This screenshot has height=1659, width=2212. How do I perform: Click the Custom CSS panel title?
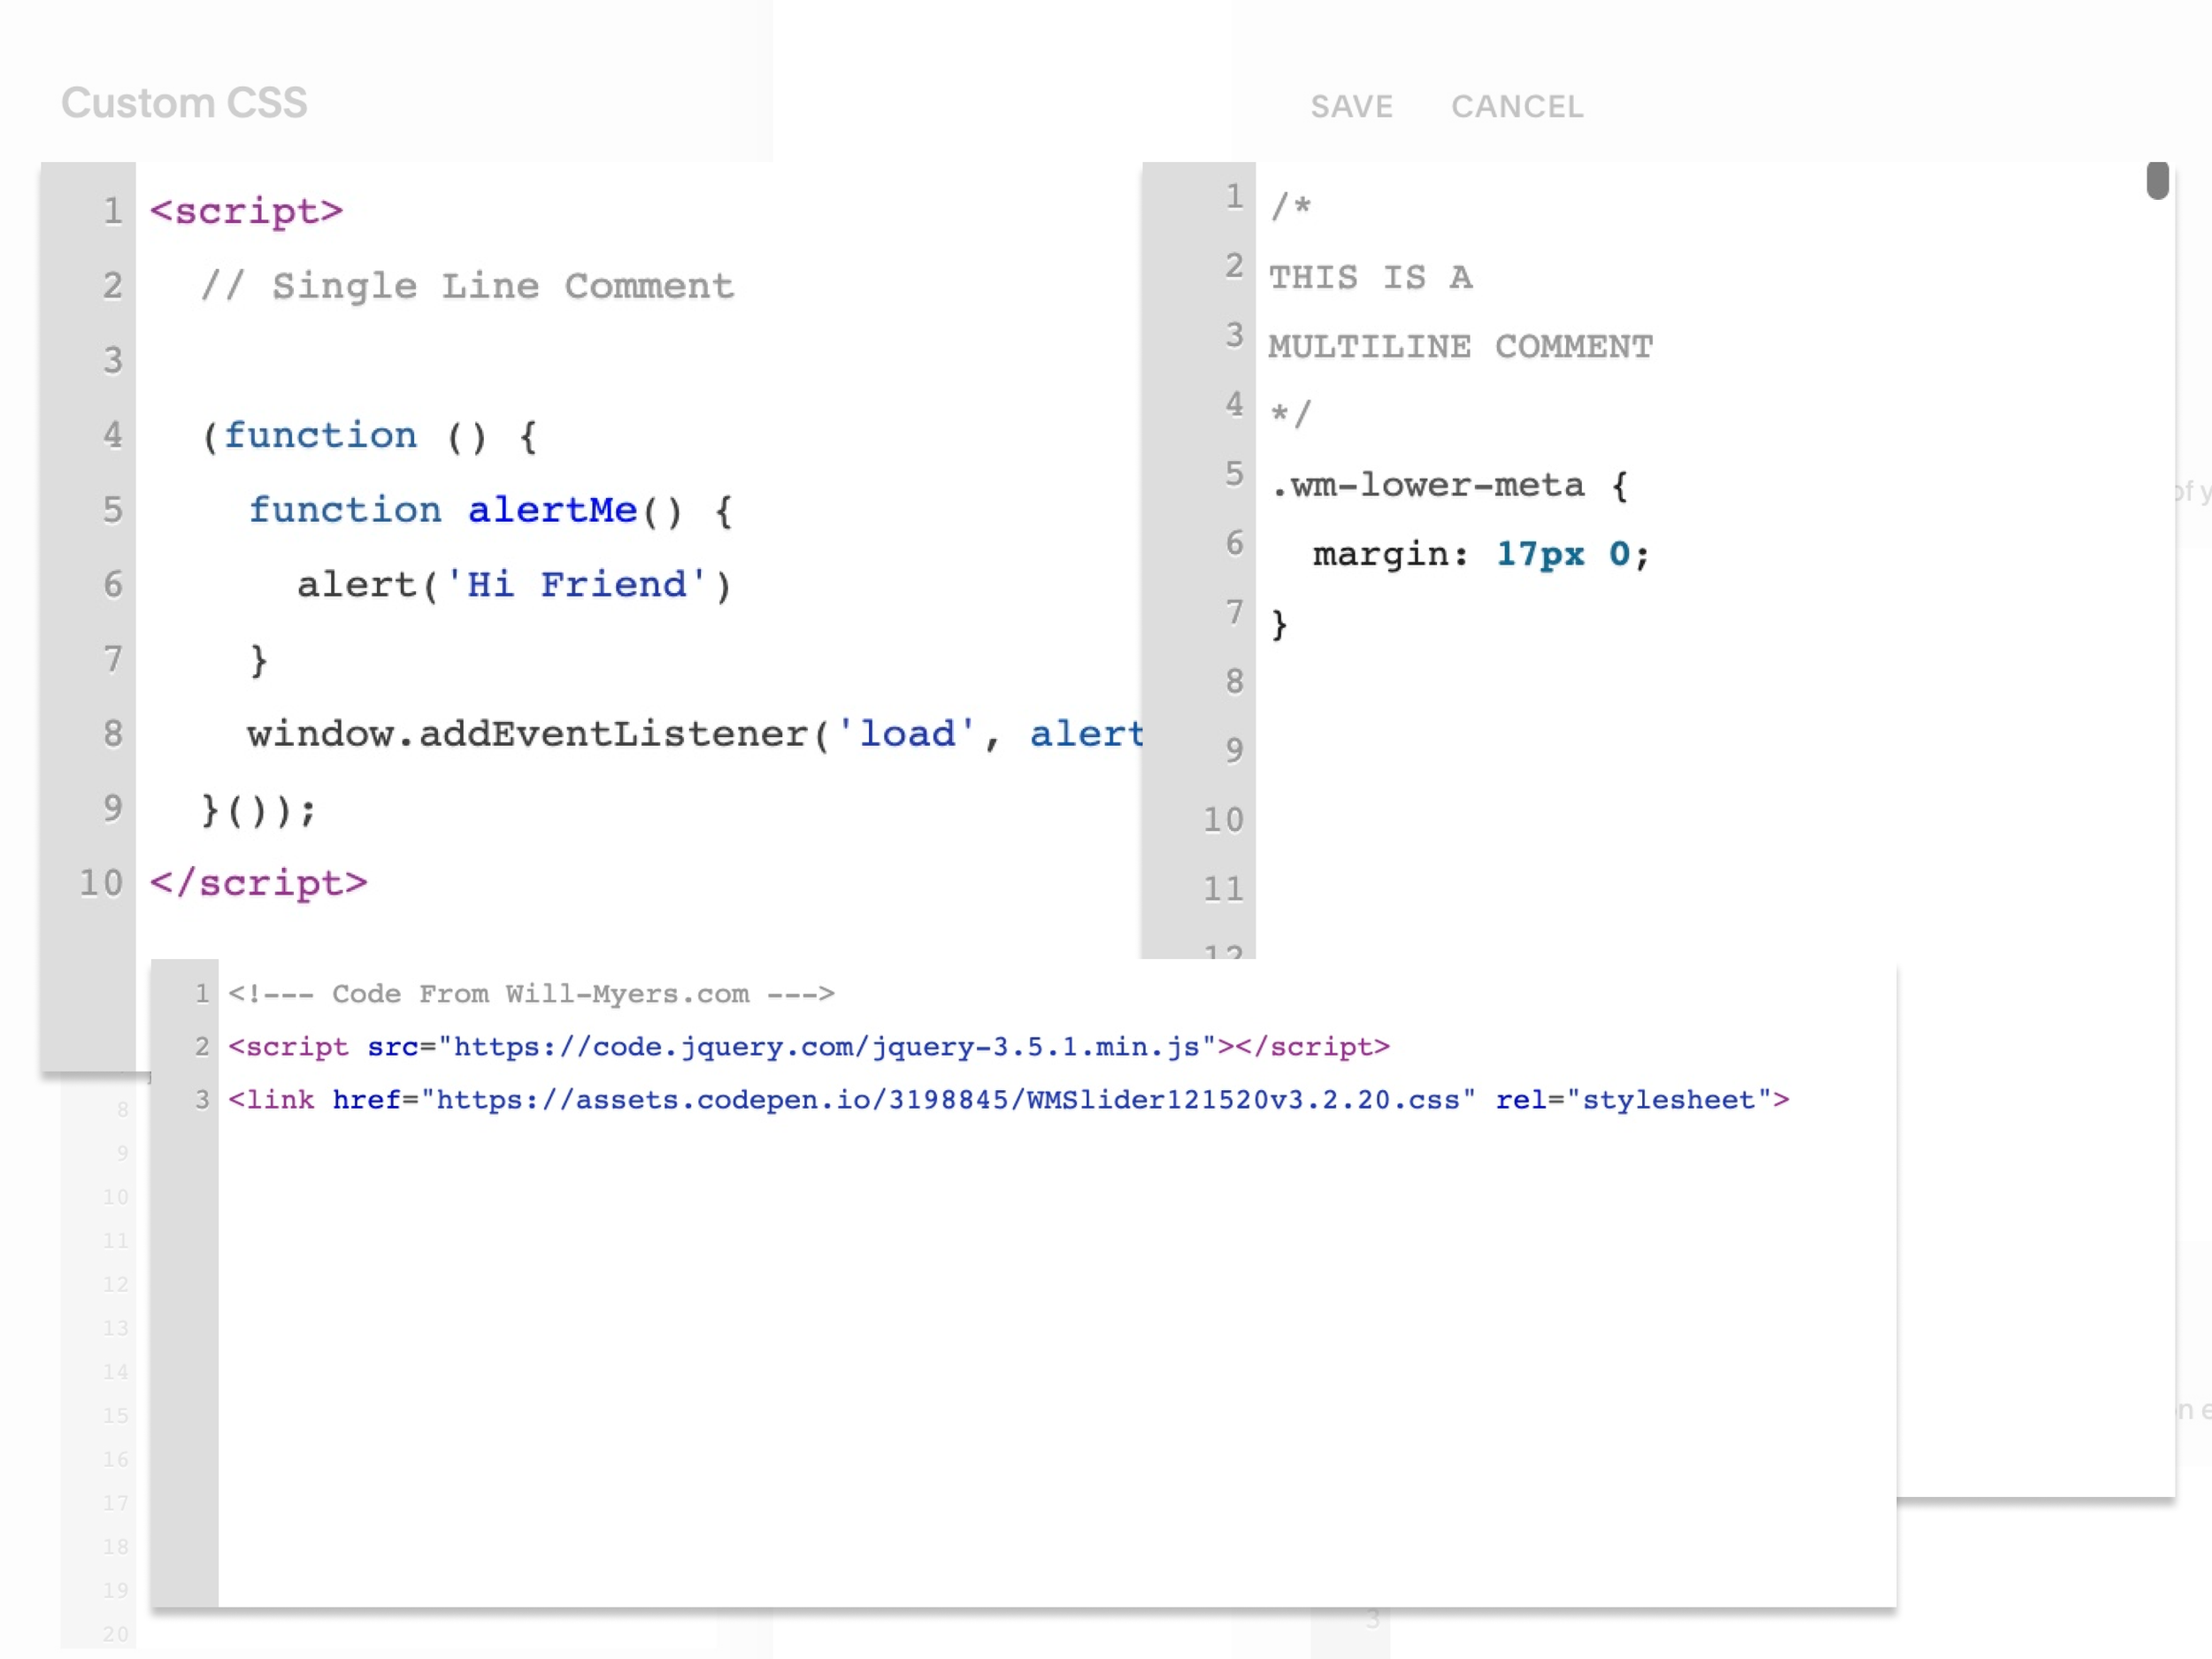tap(185, 101)
